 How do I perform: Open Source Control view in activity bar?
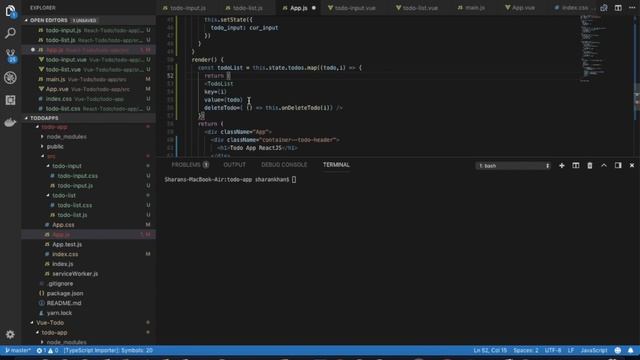pyautogui.click(x=10, y=56)
